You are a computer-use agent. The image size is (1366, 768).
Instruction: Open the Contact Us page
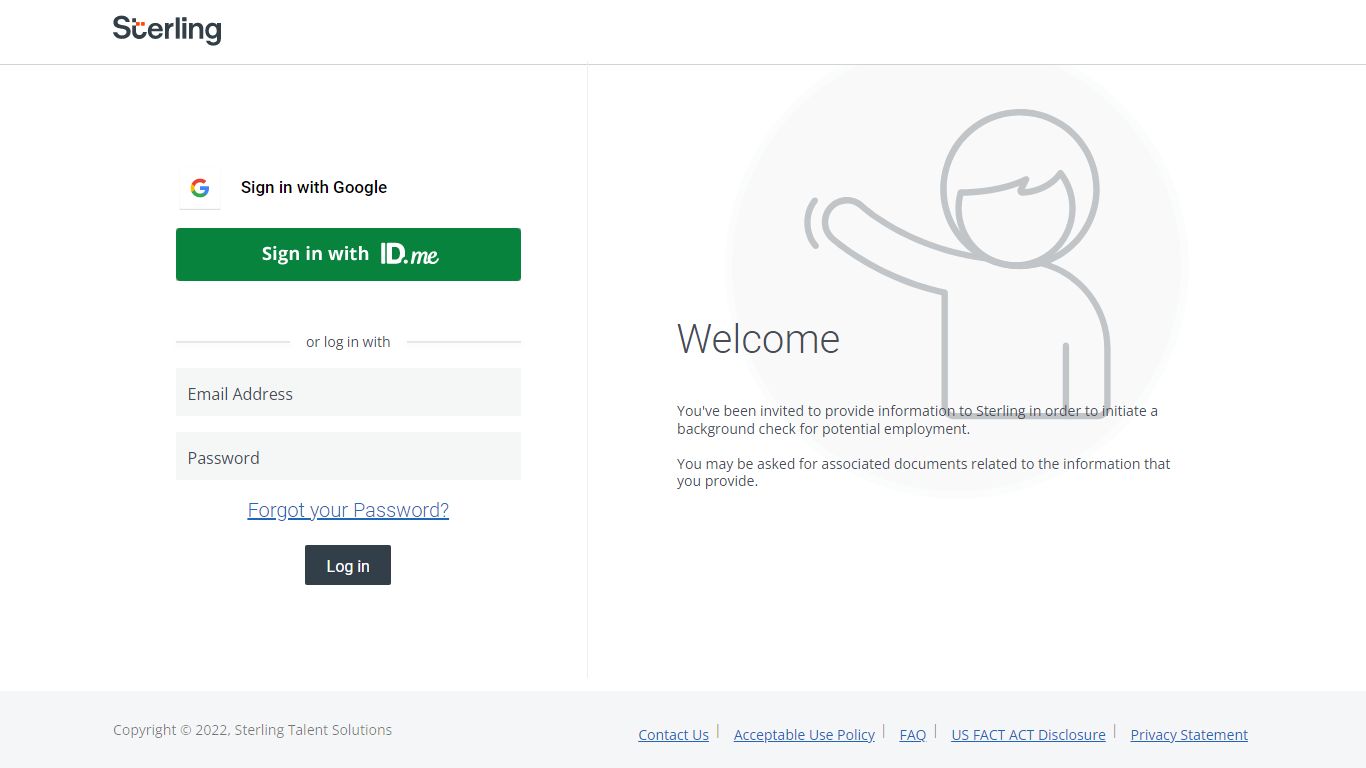click(x=673, y=734)
